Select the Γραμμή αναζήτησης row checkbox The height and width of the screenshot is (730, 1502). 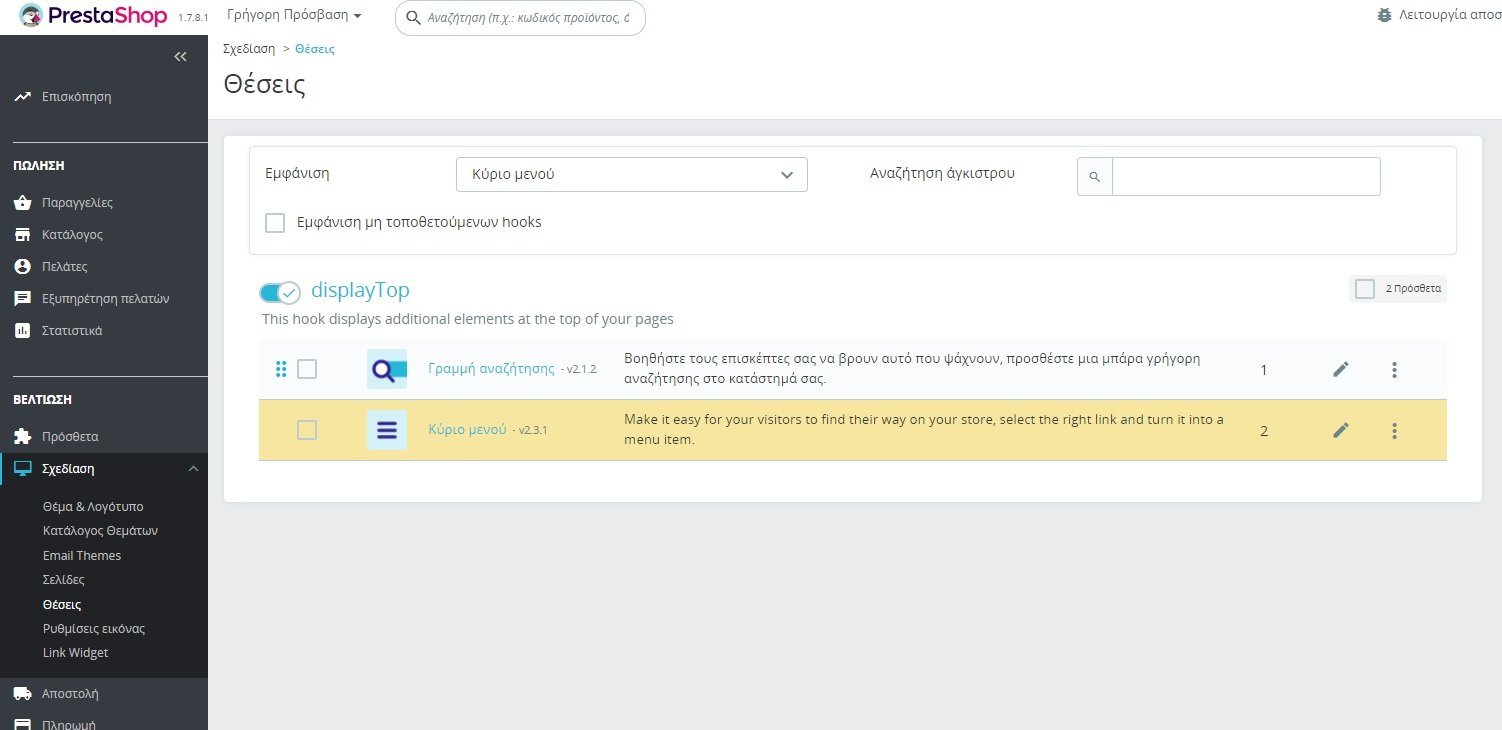point(307,369)
